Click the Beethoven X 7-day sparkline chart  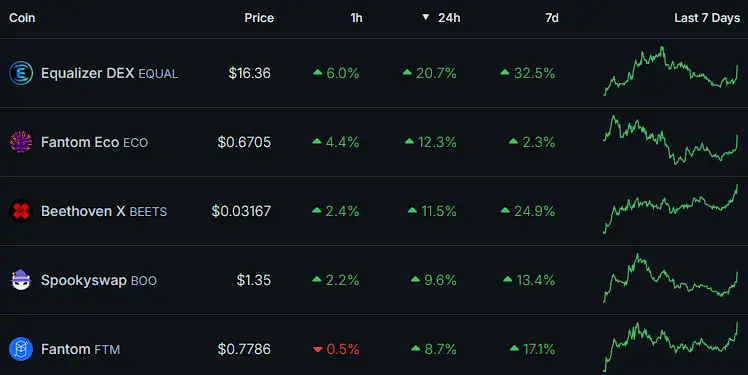pos(671,209)
